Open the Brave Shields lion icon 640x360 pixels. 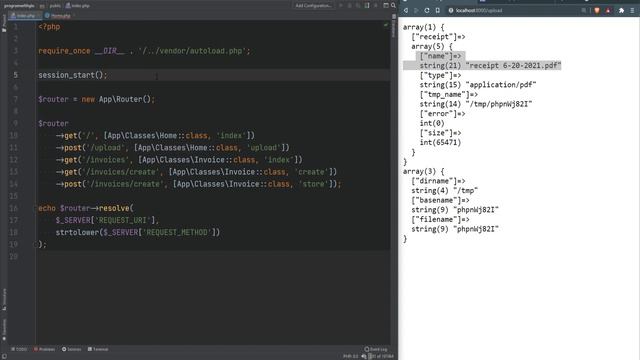tap(597, 10)
